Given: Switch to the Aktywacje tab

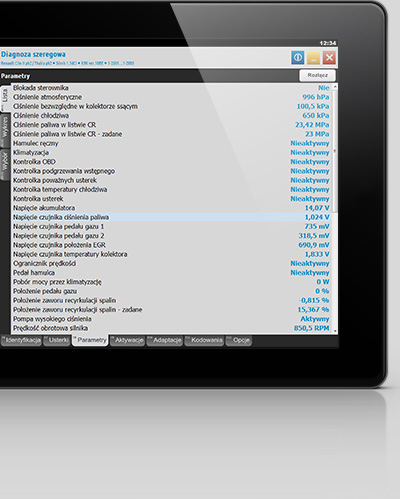Looking at the screenshot, I should coord(128,340).
